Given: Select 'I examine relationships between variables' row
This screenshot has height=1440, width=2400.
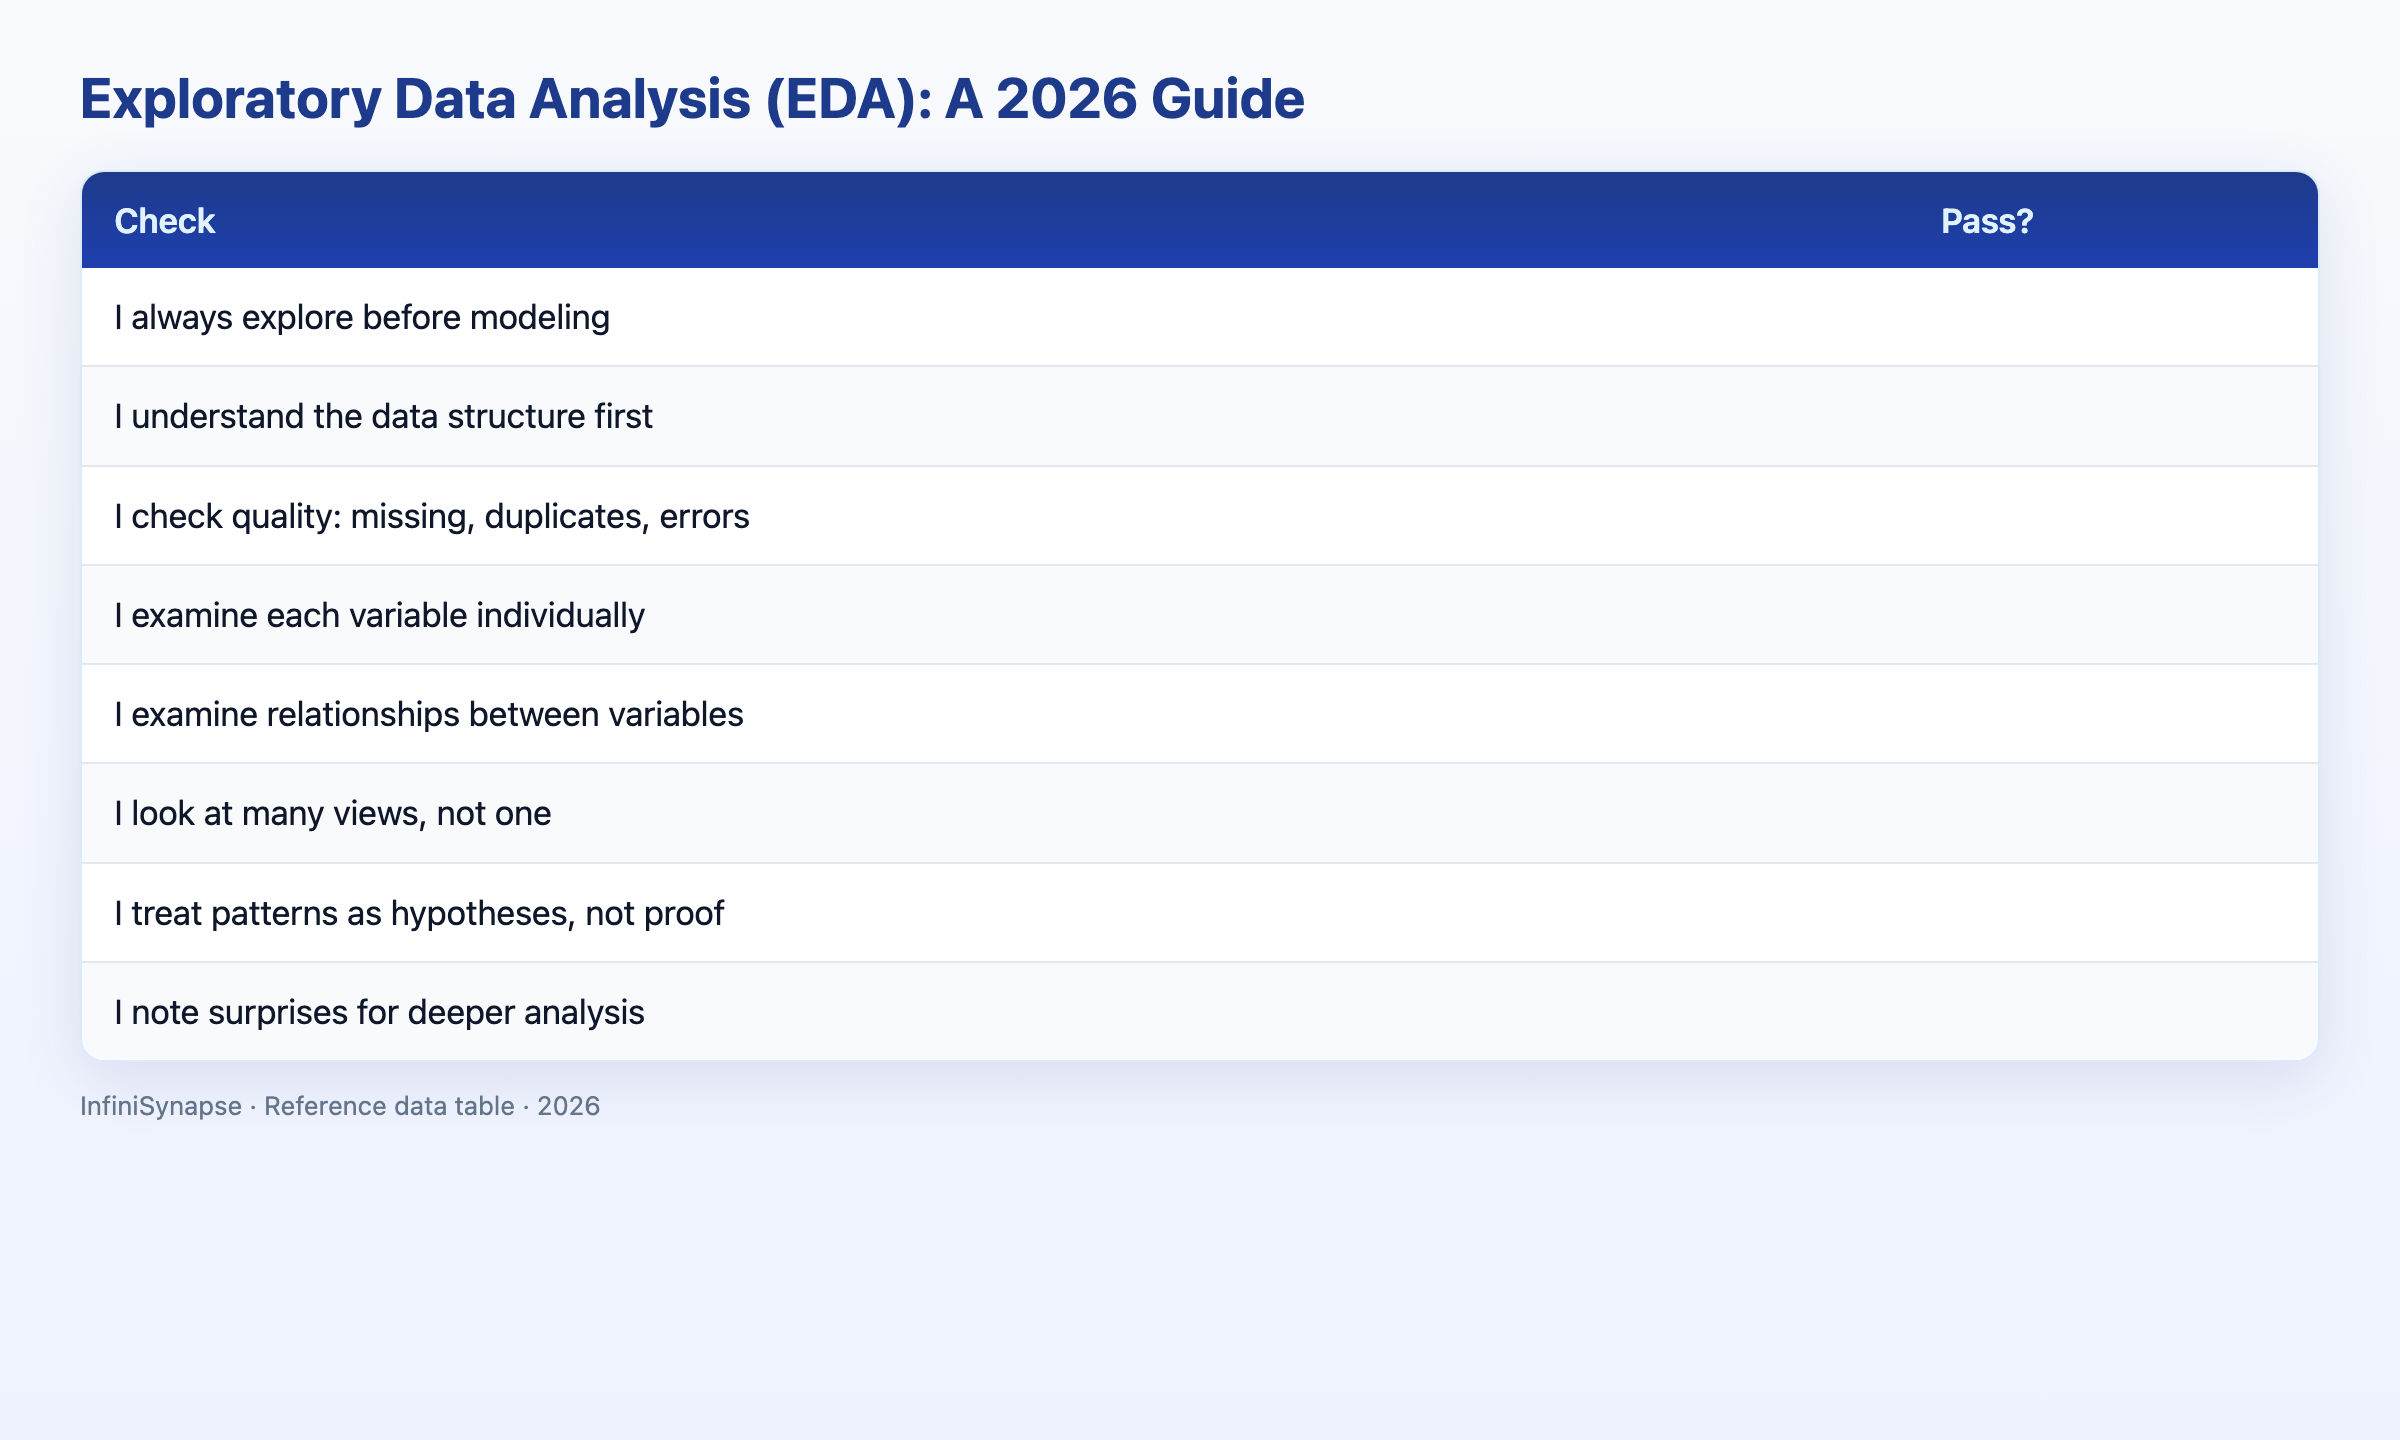Looking at the screenshot, I should click(x=1199, y=714).
